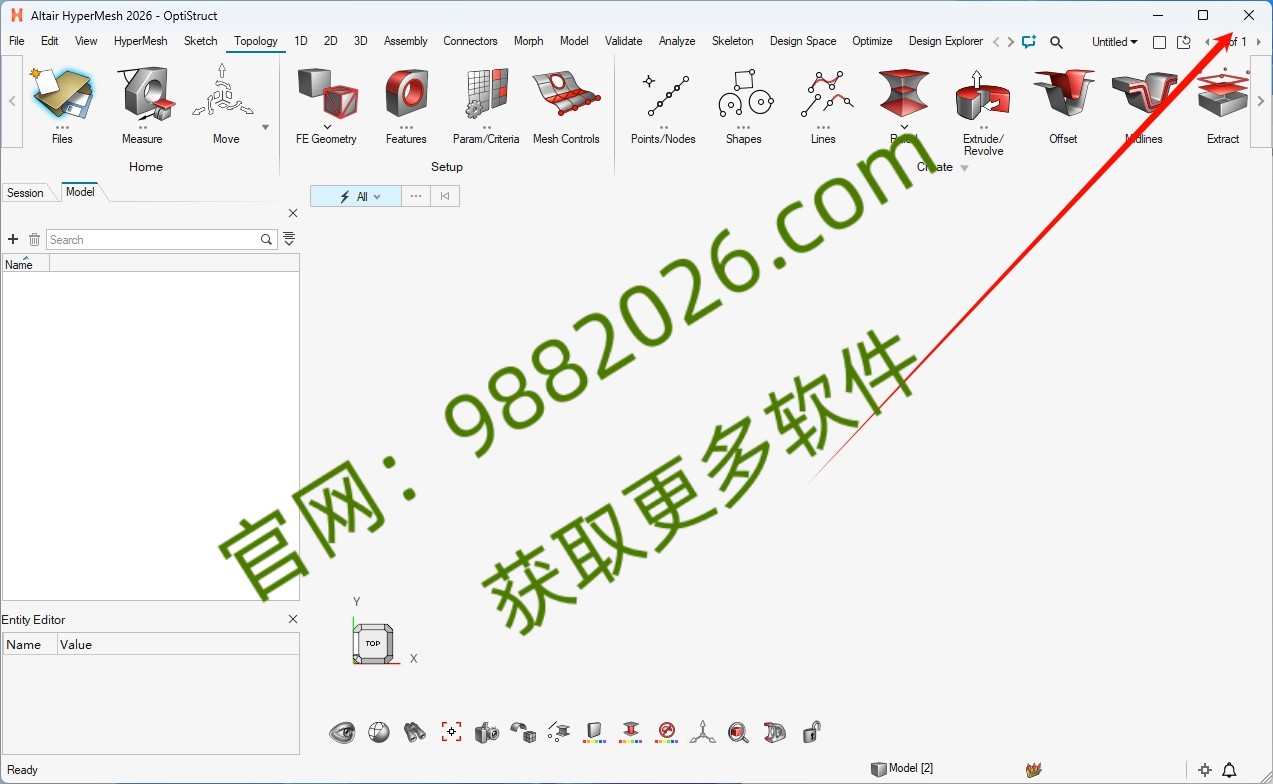Switch to the Morph ribbon tab
Image resolution: width=1273 pixels, height=784 pixels.
[529, 41]
